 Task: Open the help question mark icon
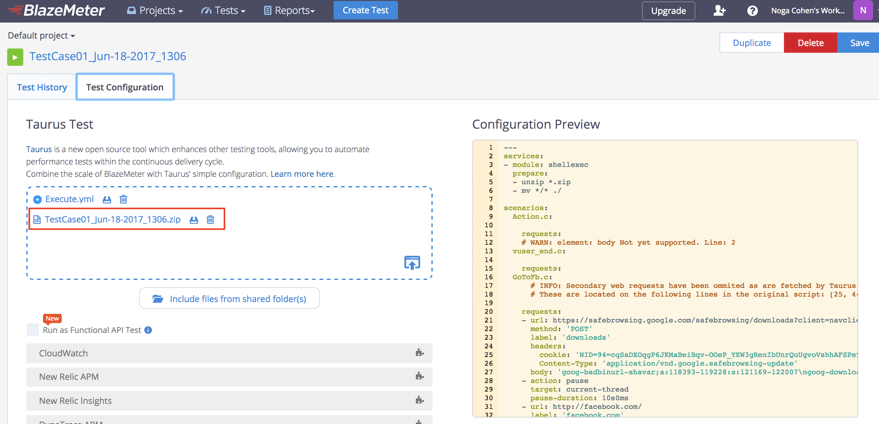click(x=752, y=11)
